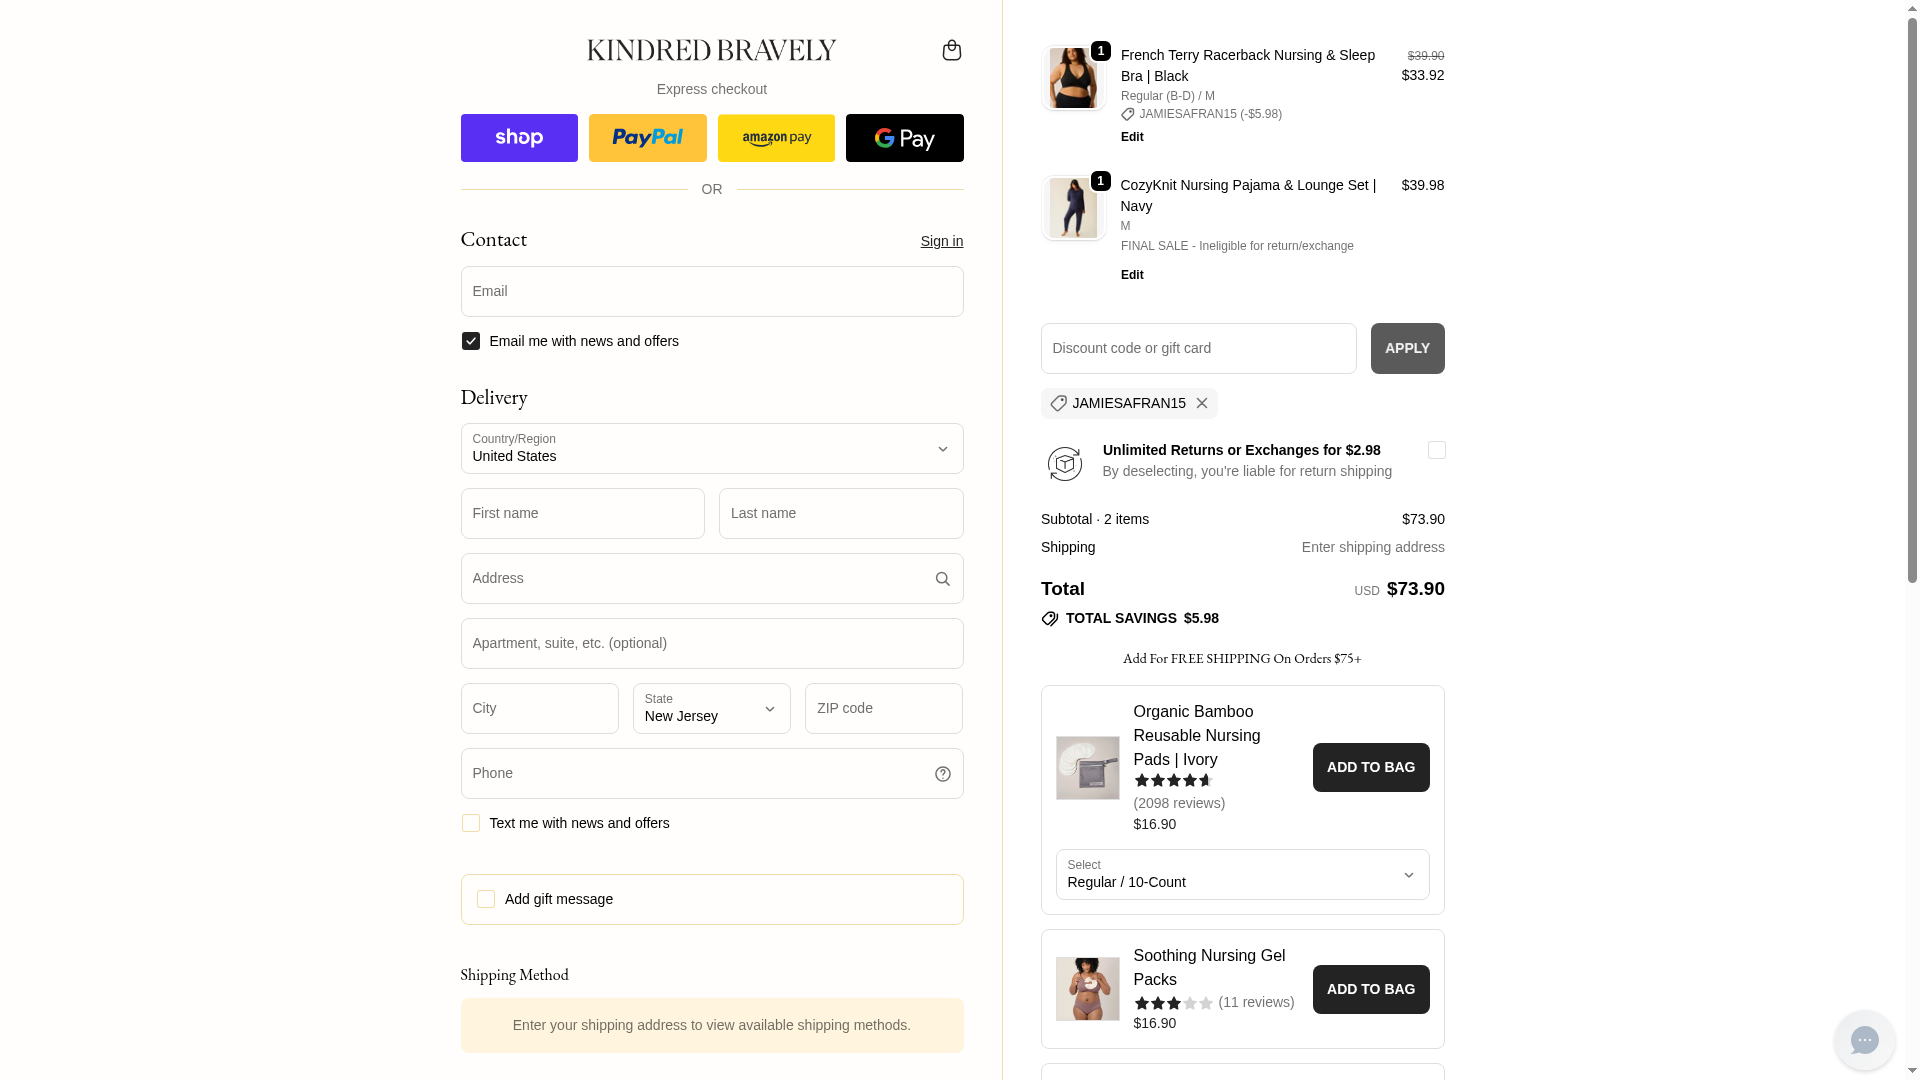Pay with Shop Pay express button
This screenshot has height=1080, width=1920.
coord(519,138)
